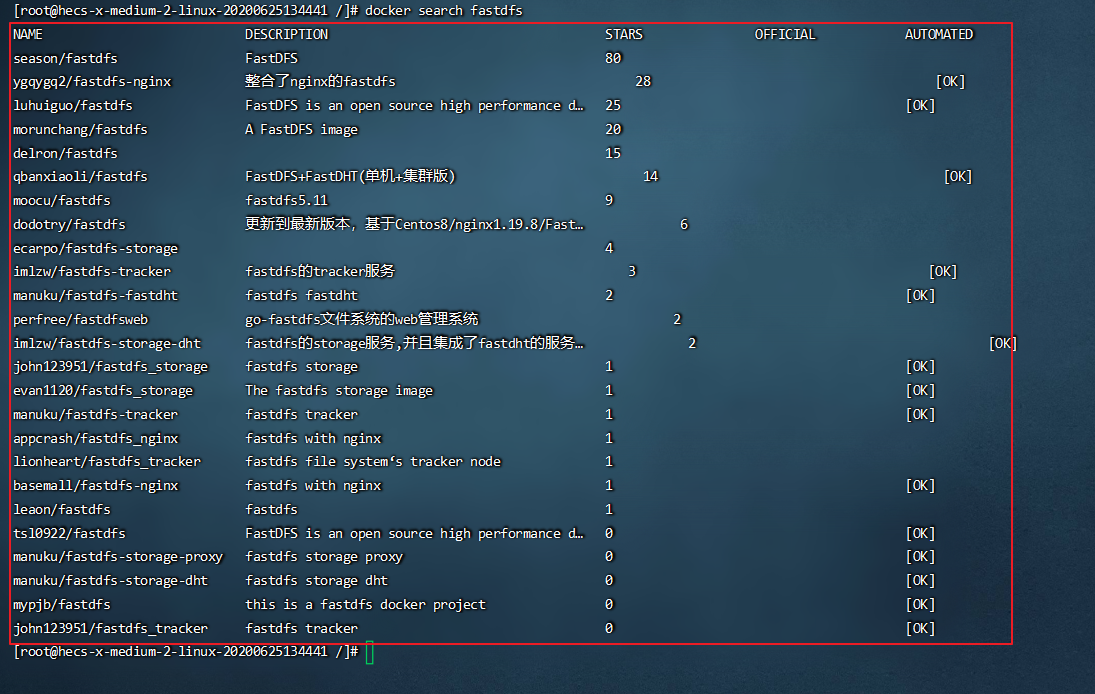
Task: Select description 'fastdfs storage dht'
Action: coord(316,580)
